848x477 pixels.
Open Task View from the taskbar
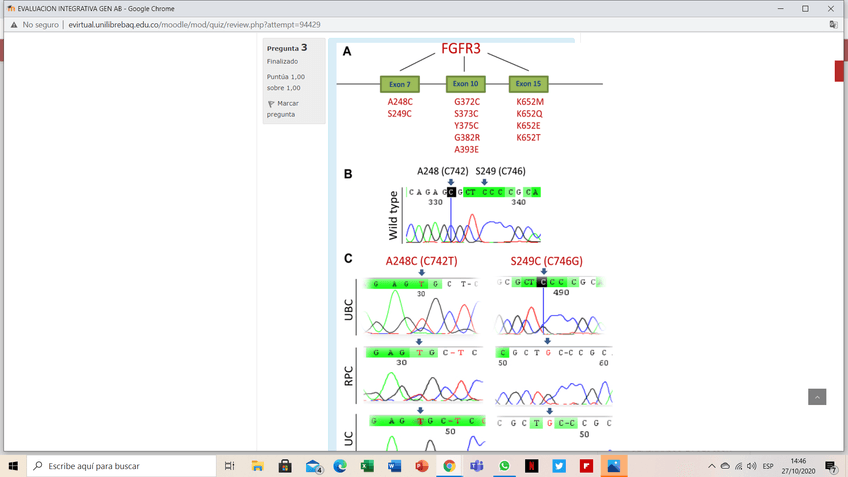(x=229, y=466)
